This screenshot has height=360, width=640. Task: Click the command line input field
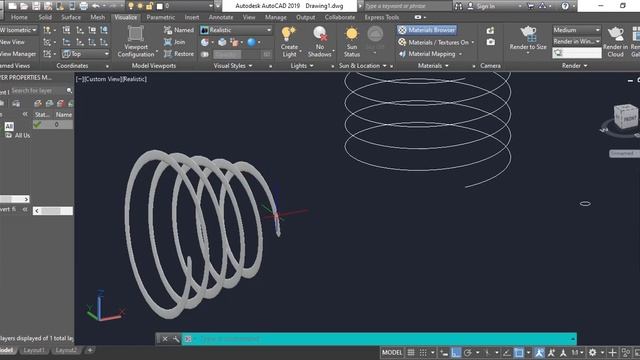(x=380, y=339)
